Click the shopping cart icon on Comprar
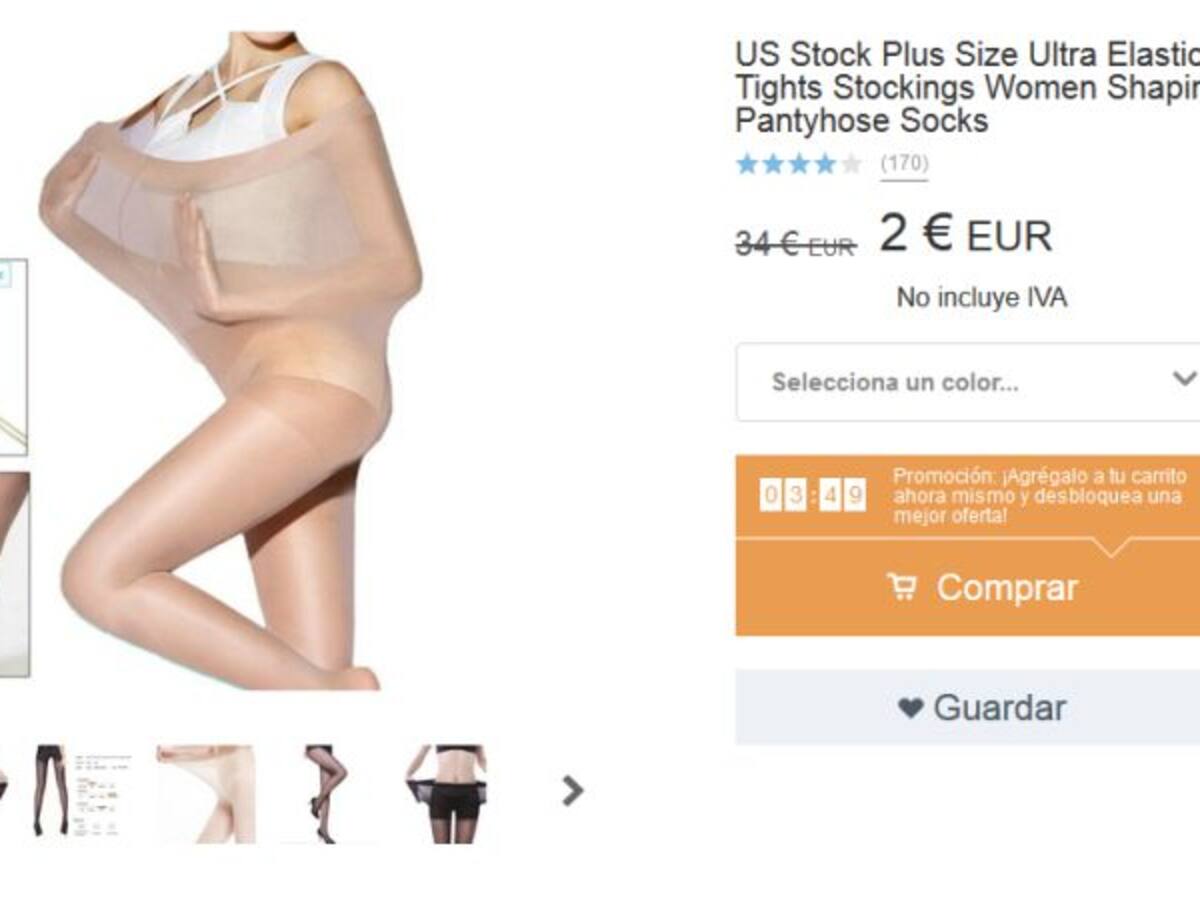1200x900 pixels. (902, 586)
